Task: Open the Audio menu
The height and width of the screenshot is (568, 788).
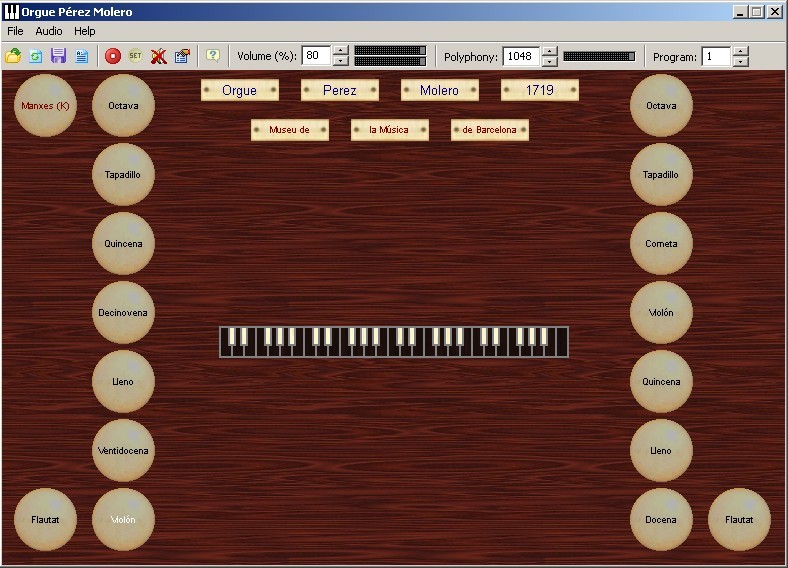Action: (x=49, y=31)
